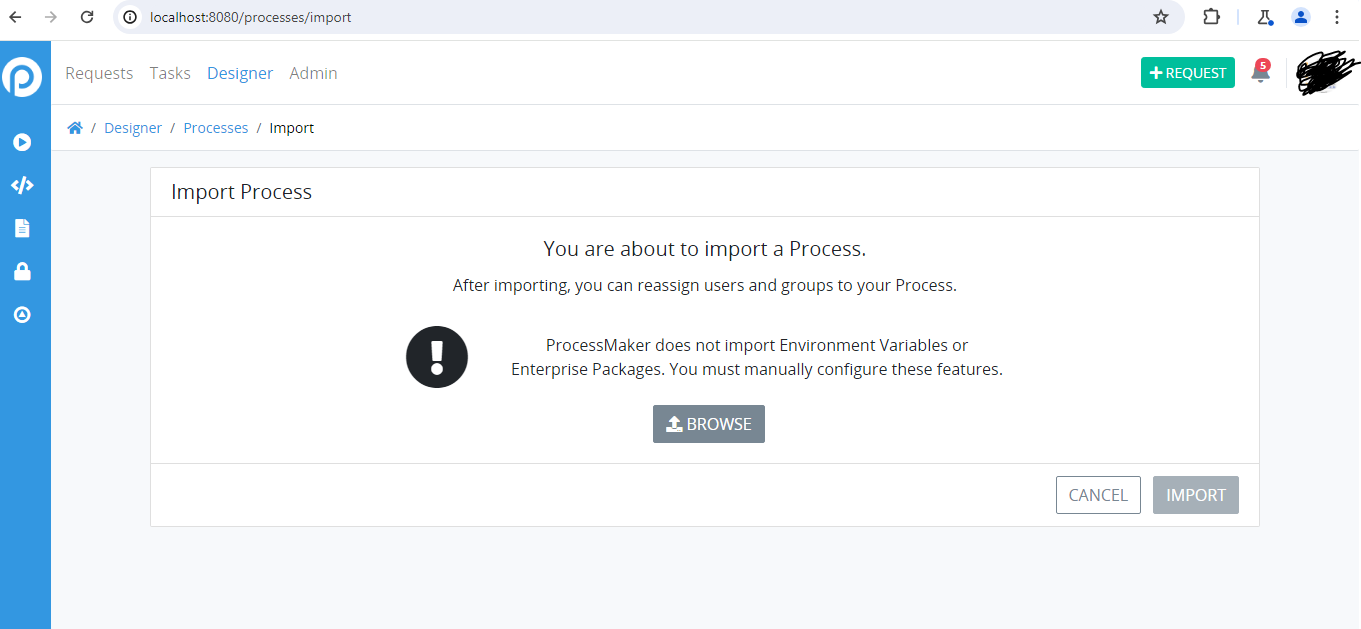Open the Processes play icon in sidebar

click(22, 142)
